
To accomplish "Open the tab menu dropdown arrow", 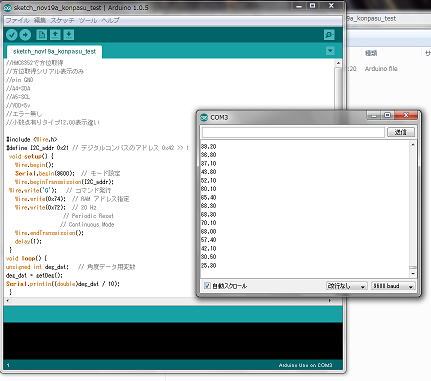I will [x=330, y=51].
